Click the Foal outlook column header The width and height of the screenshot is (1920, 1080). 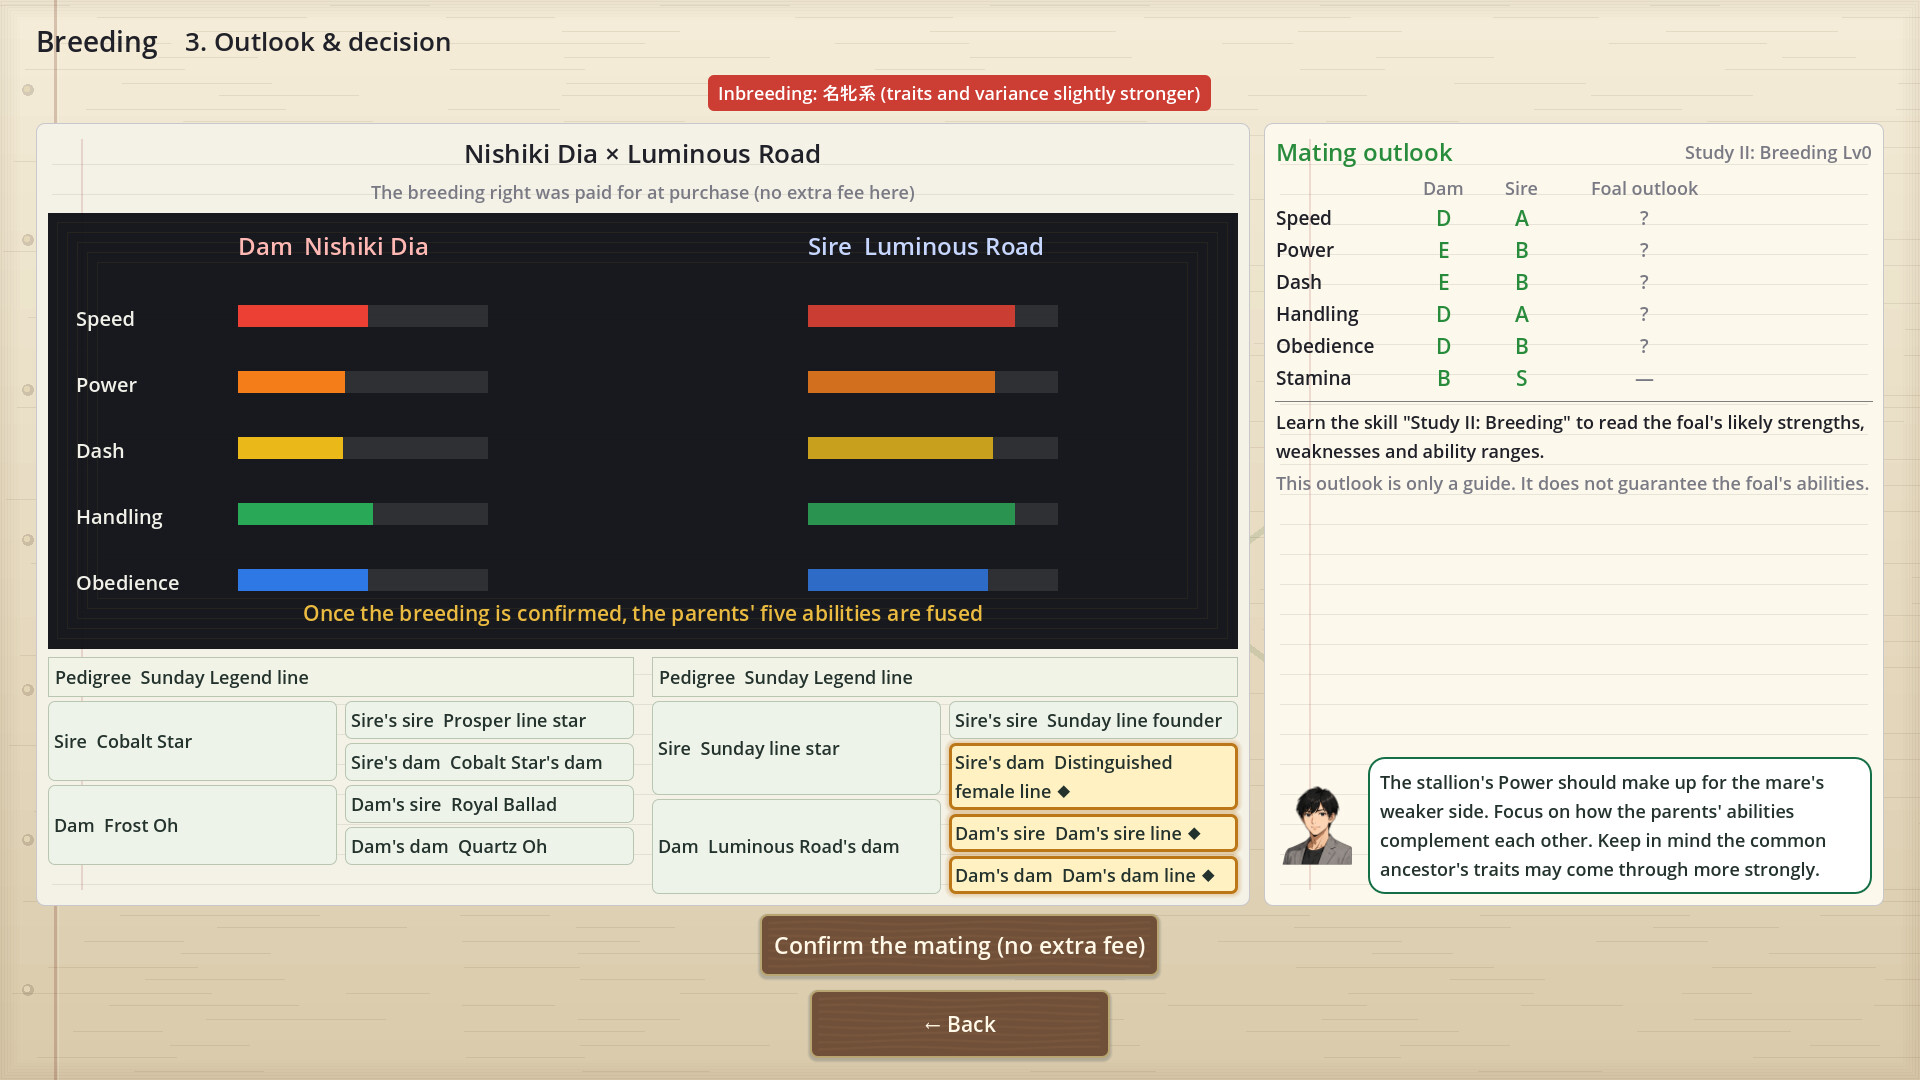1644,188
